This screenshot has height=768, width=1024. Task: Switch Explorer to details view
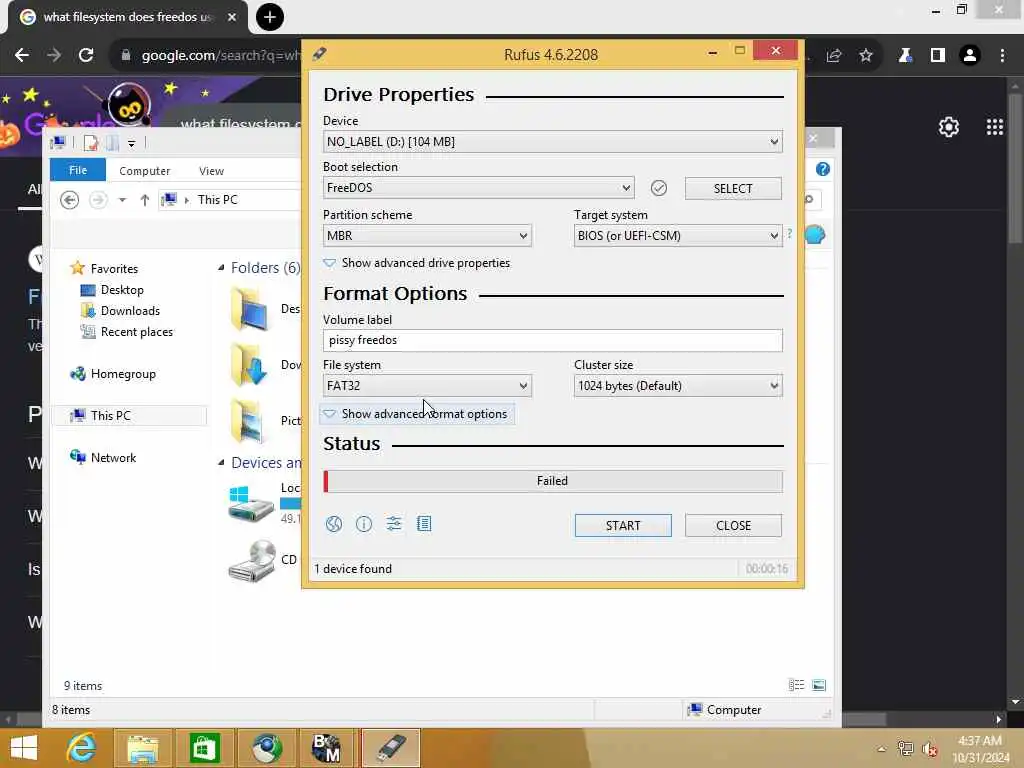(797, 685)
